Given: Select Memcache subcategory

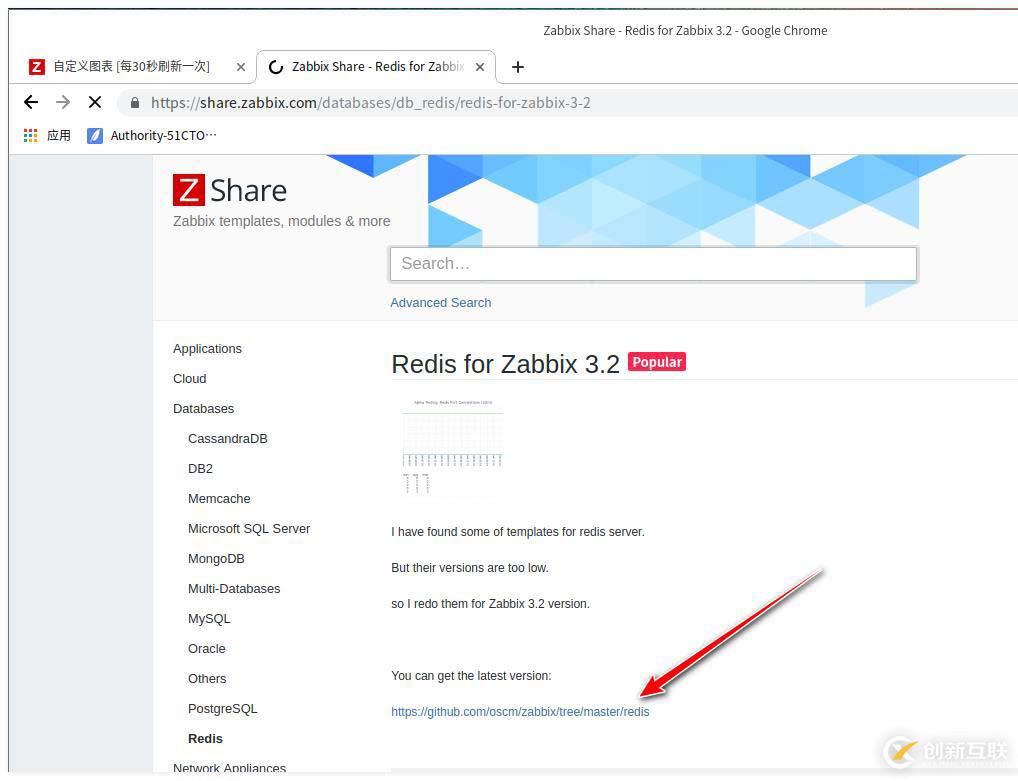Looking at the screenshot, I should (x=219, y=499).
